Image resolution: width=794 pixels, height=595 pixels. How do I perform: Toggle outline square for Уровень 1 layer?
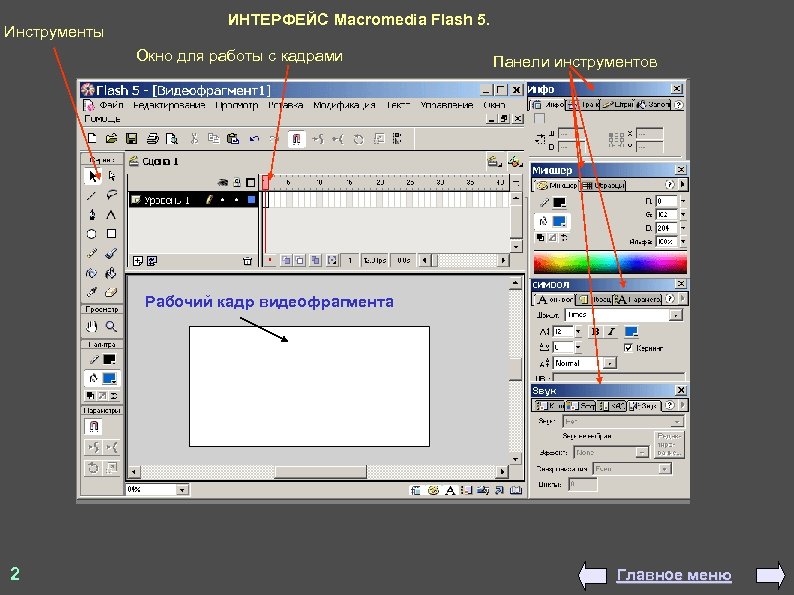pos(251,200)
